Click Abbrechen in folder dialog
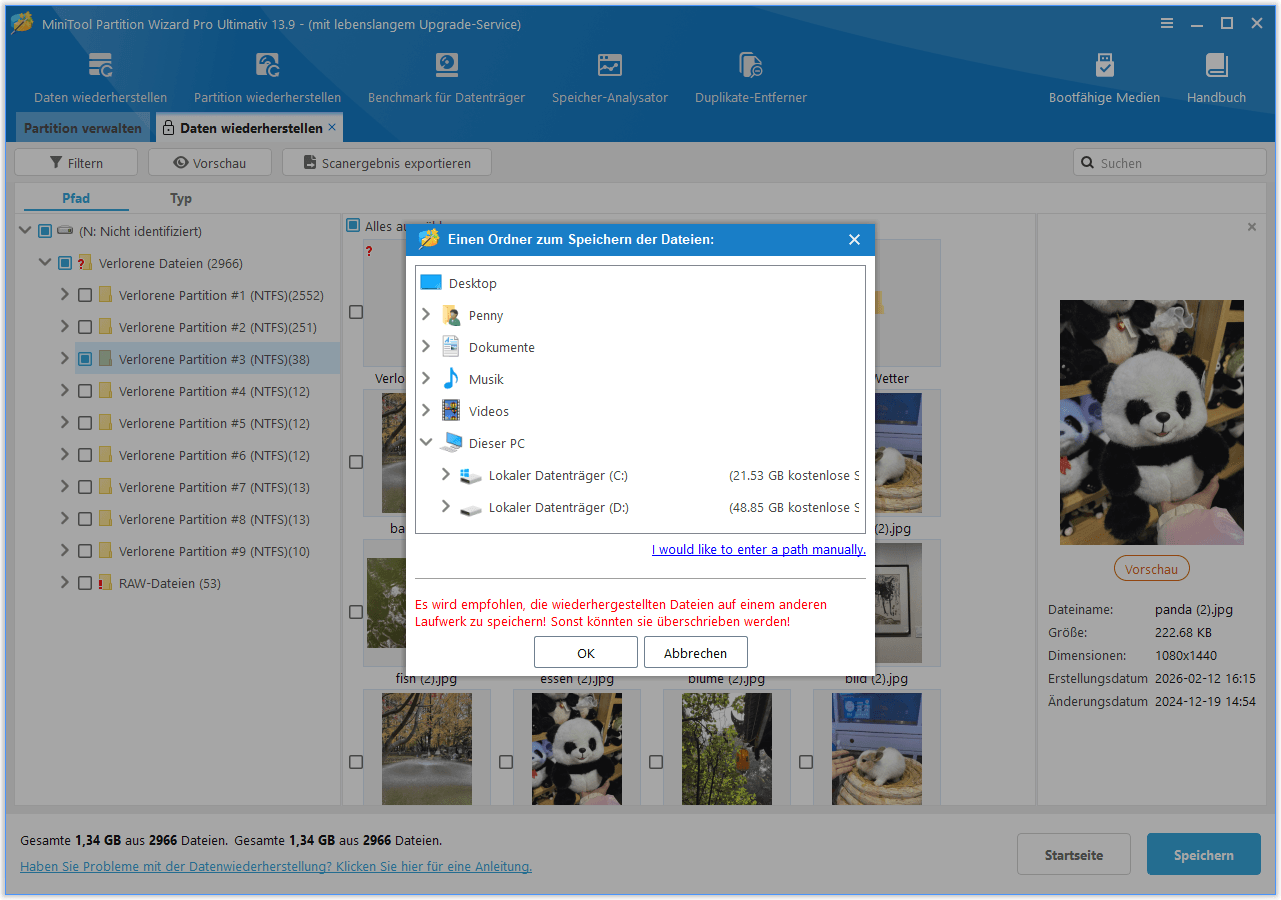The width and height of the screenshot is (1281, 900). tap(696, 652)
